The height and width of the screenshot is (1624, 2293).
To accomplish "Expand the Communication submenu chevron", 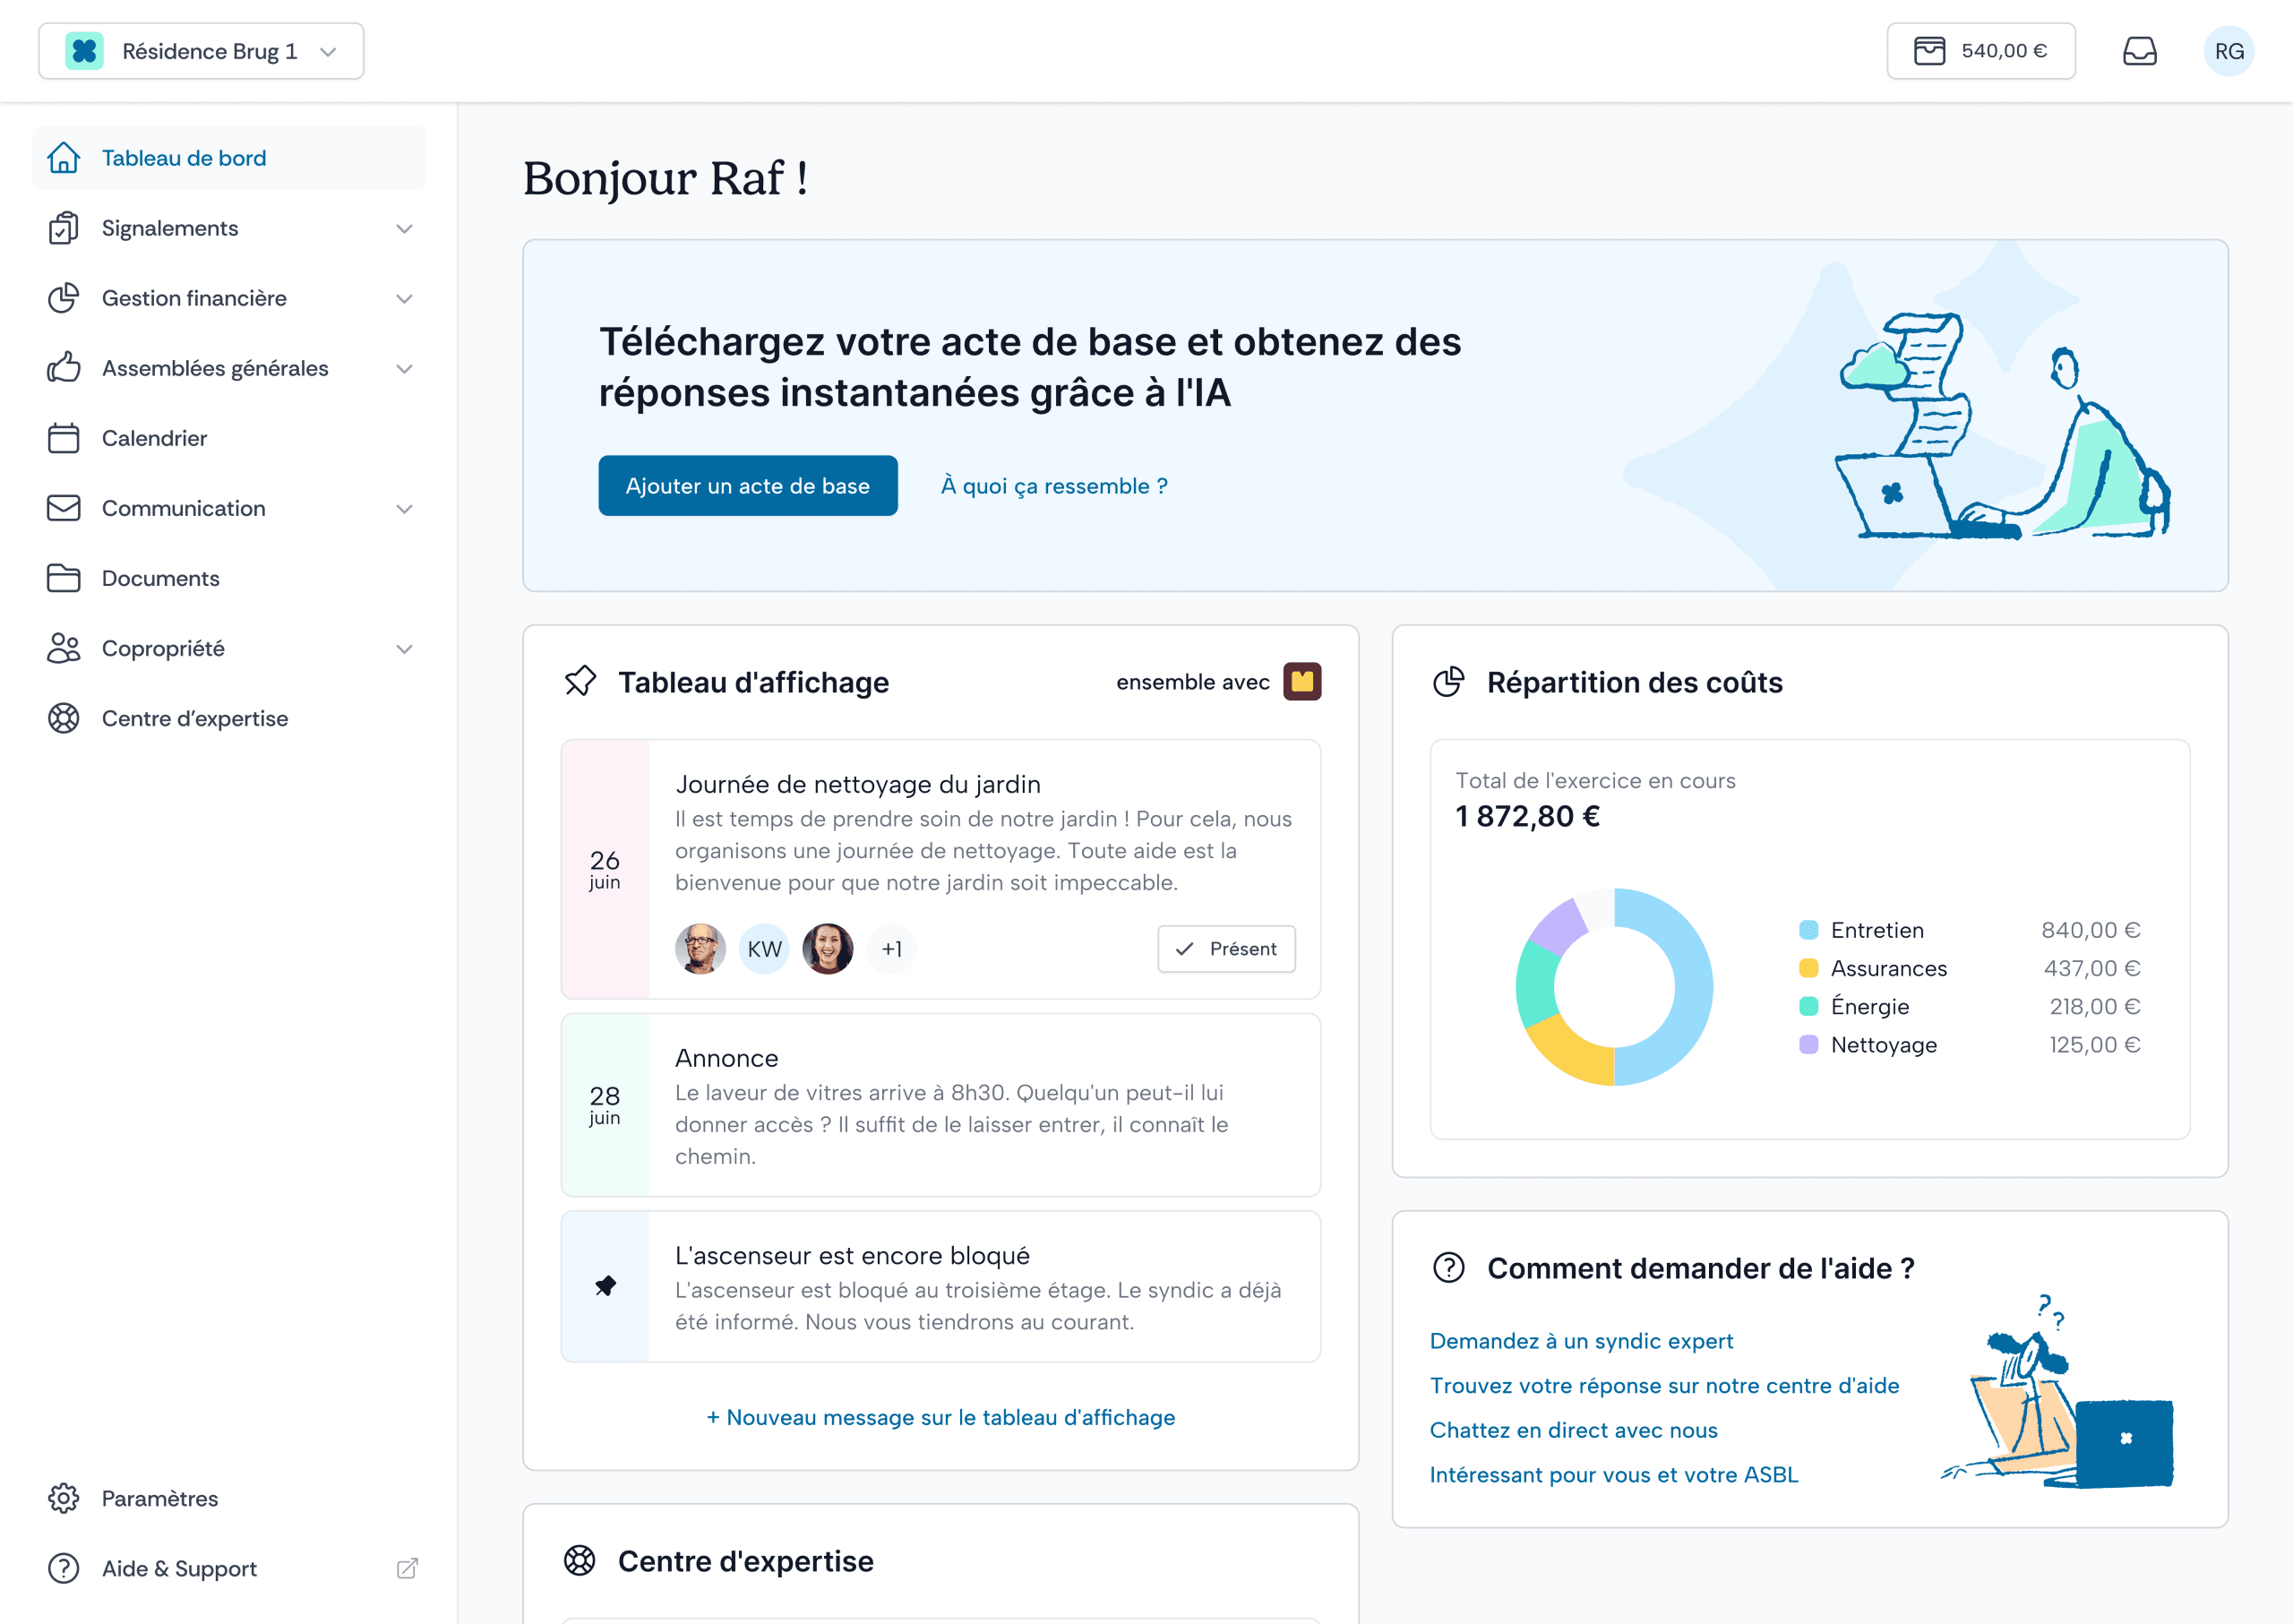I will (x=404, y=509).
